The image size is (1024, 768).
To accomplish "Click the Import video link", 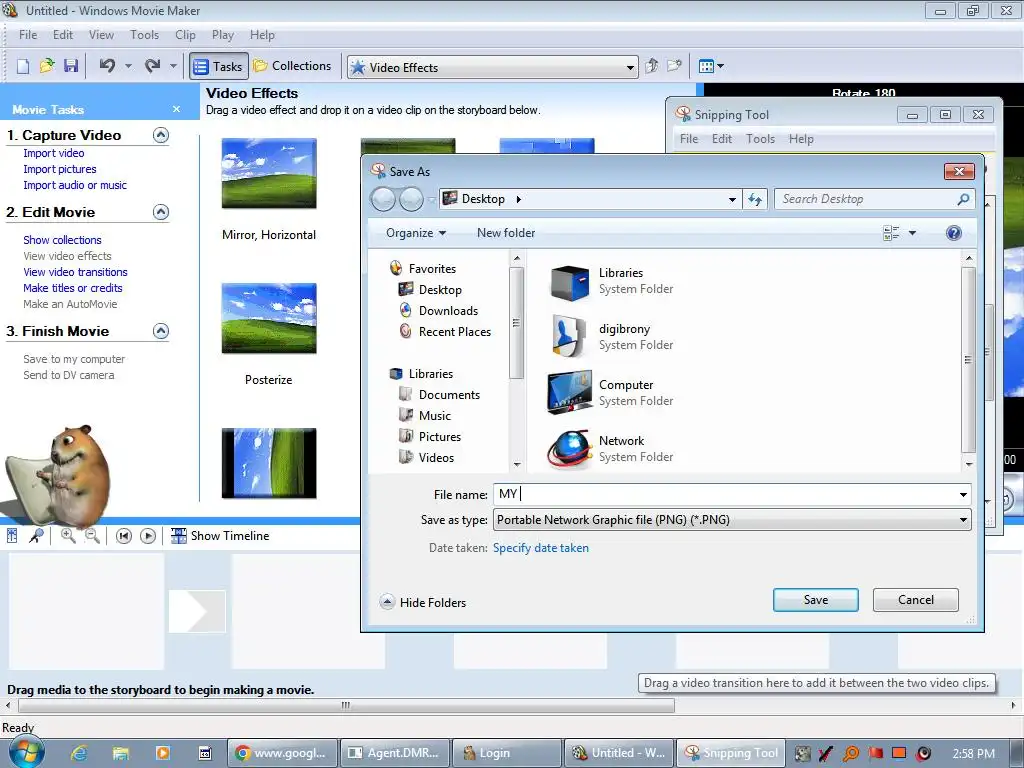I will pyautogui.click(x=54, y=153).
